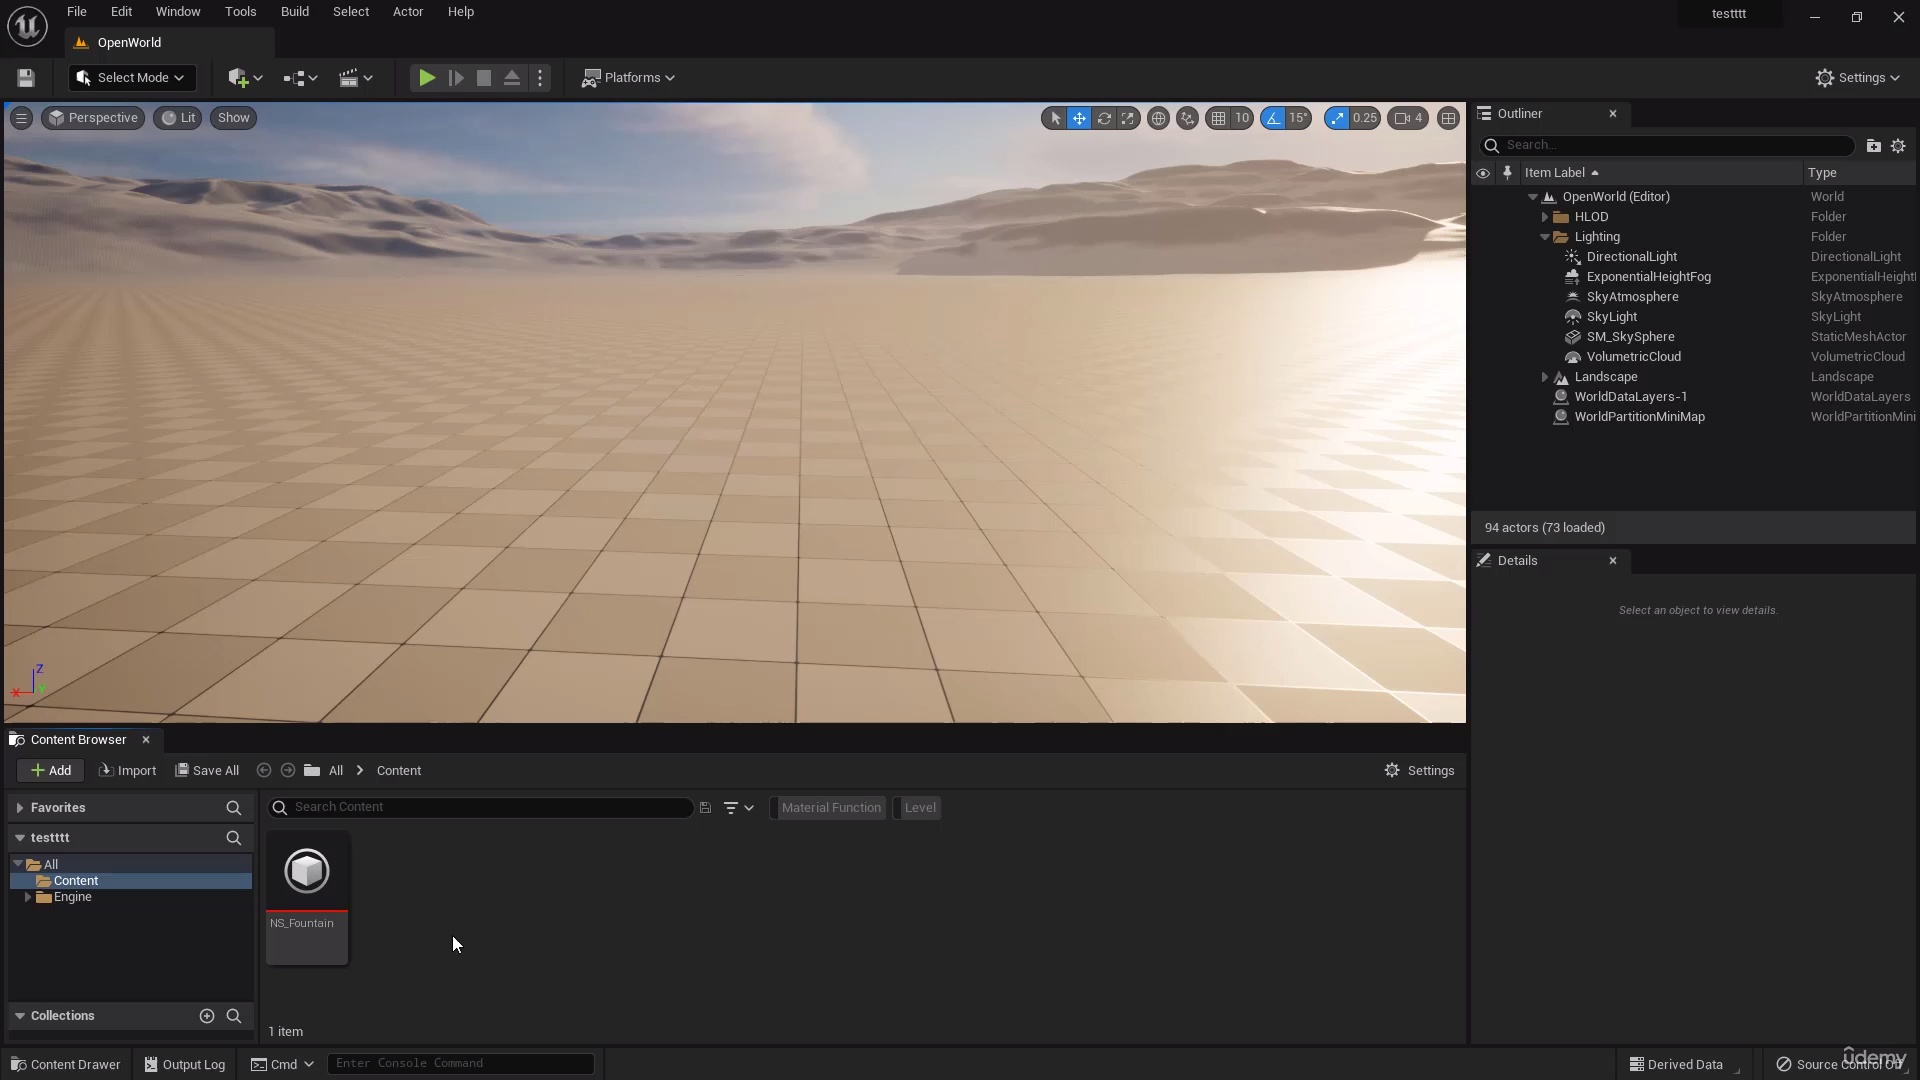Open the Platforms dropdown
1920x1080 pixels.
628,77
